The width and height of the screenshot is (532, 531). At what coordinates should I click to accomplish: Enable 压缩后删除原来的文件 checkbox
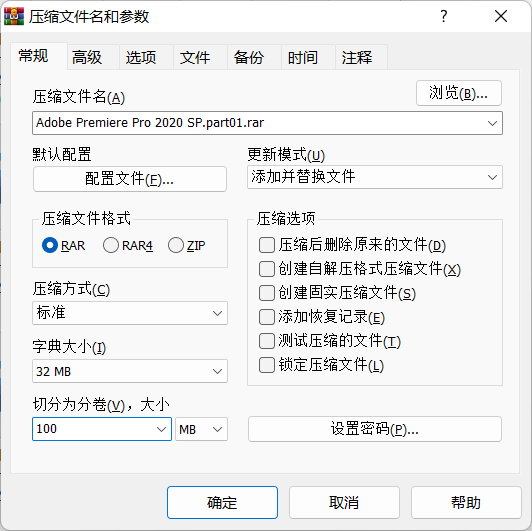267,245
